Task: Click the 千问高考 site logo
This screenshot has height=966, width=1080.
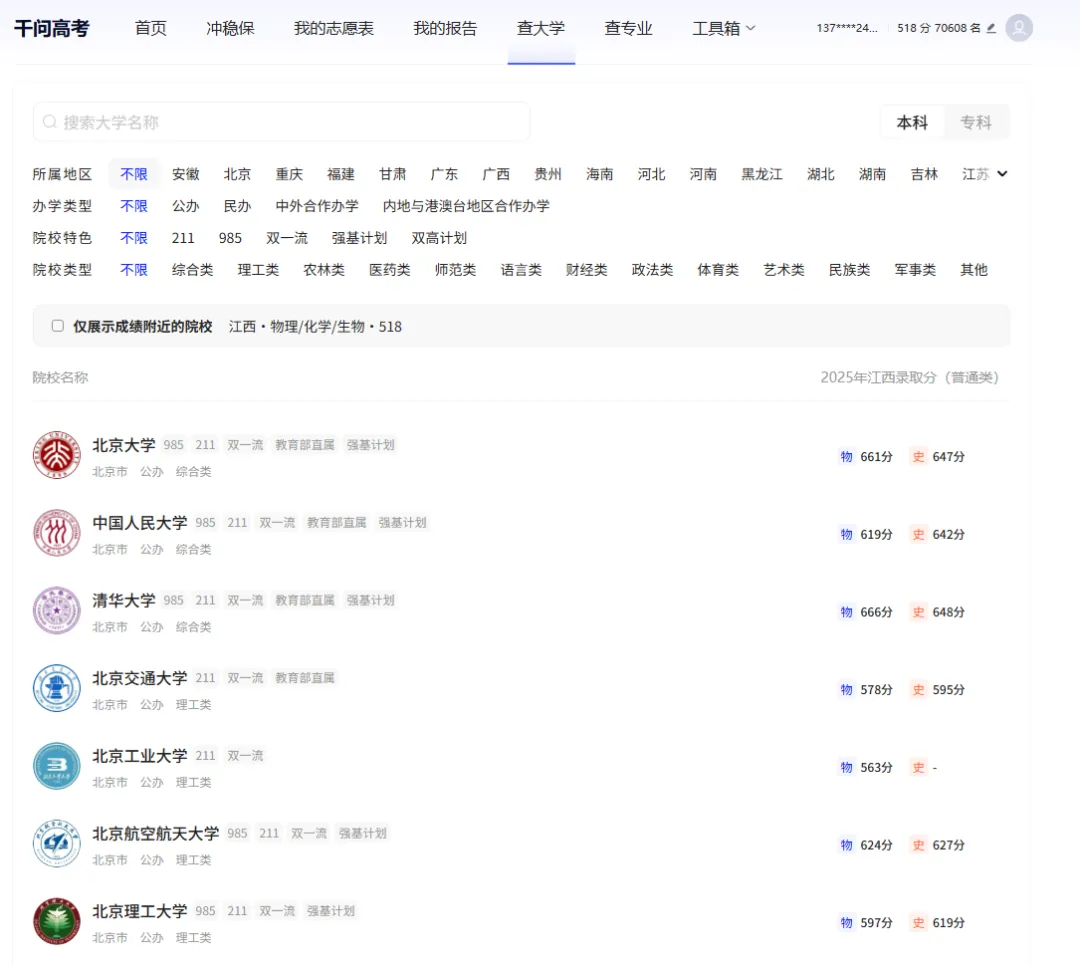Action: click(52, 28)
